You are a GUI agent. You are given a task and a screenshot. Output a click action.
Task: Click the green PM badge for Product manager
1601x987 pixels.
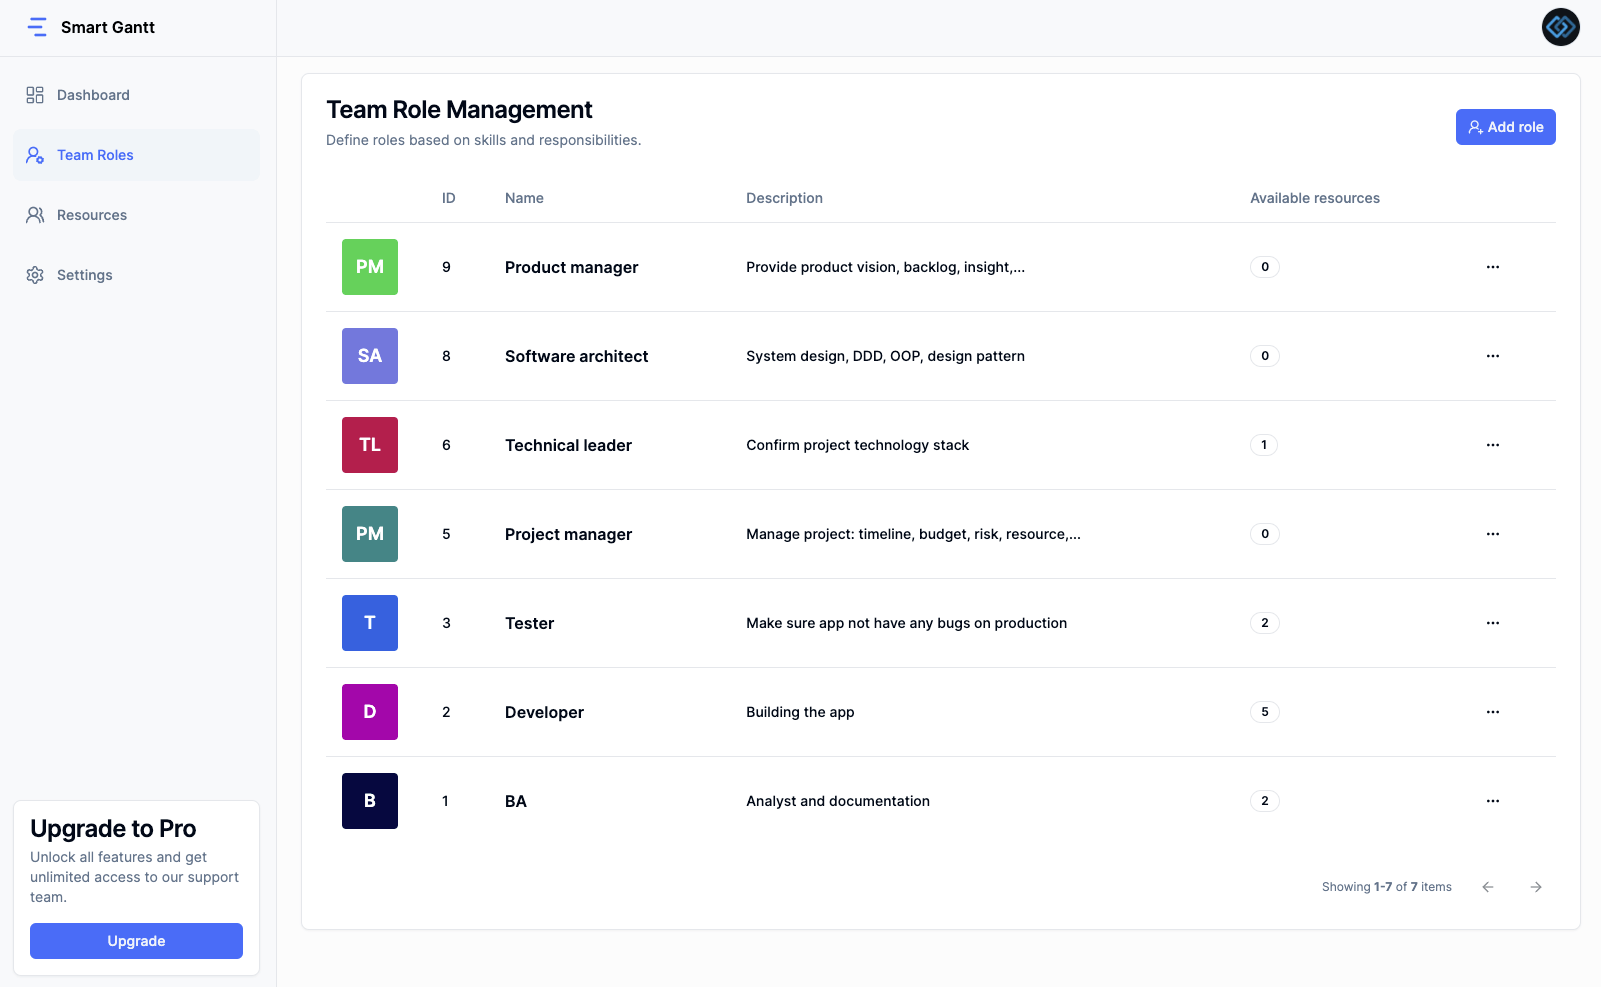tap(370, 267)
